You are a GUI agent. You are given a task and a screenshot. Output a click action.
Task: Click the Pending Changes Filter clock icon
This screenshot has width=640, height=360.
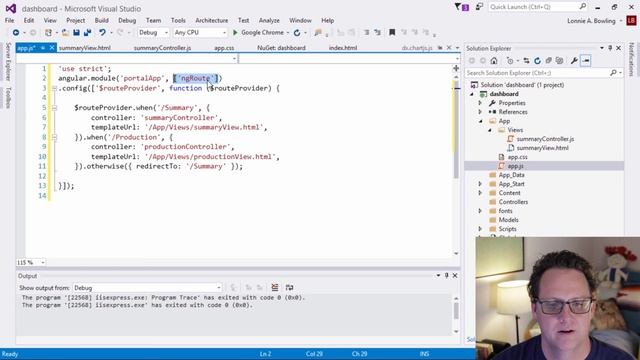510,61
